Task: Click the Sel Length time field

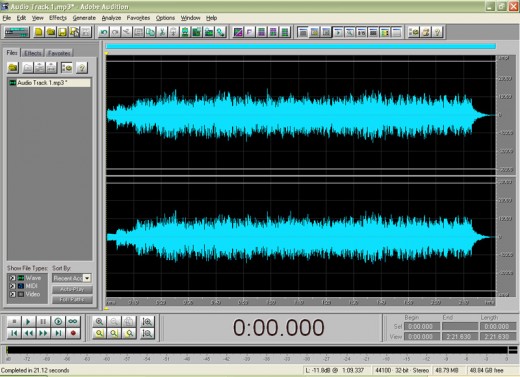Action: tap(498, 327)
